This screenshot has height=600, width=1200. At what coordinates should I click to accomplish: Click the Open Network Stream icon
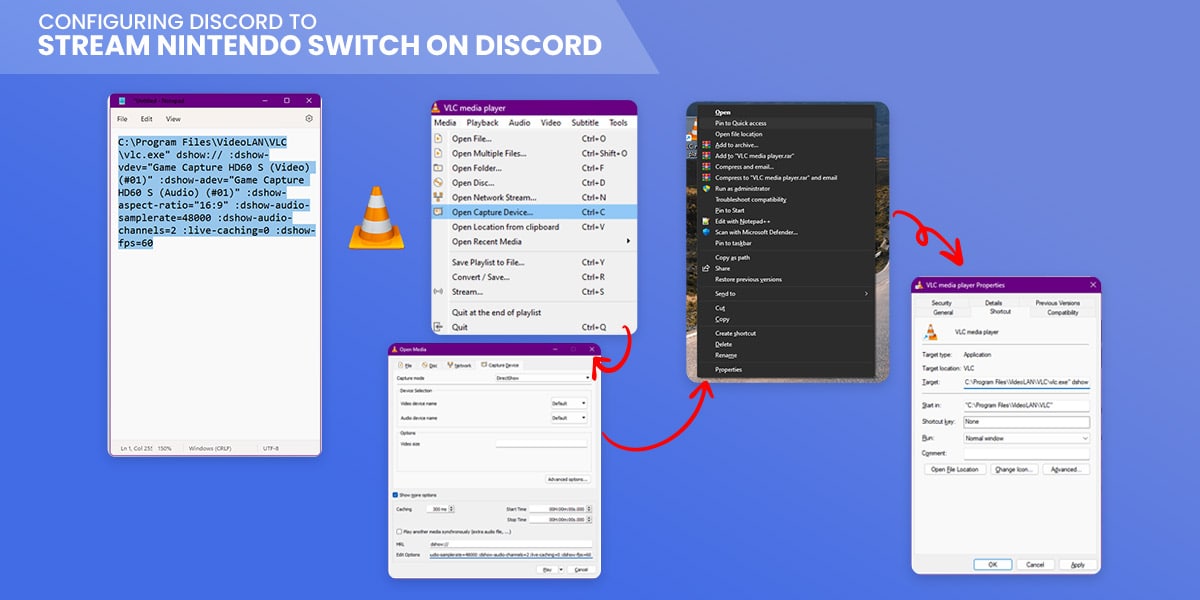click(437, 197)
